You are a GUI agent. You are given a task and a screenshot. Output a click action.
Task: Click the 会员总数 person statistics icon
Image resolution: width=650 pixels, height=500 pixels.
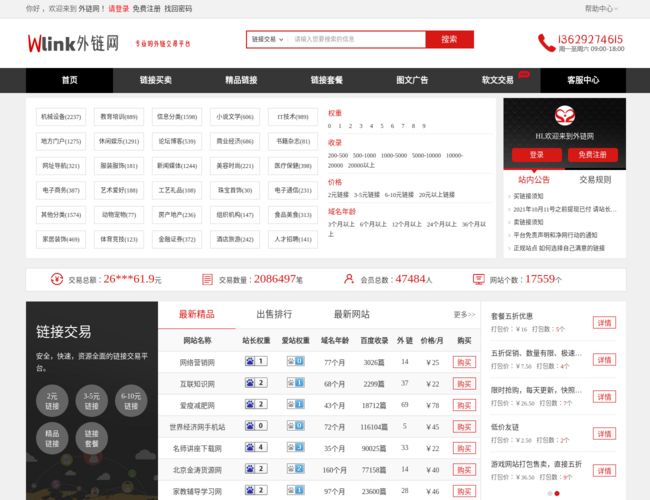coord(345,280)
